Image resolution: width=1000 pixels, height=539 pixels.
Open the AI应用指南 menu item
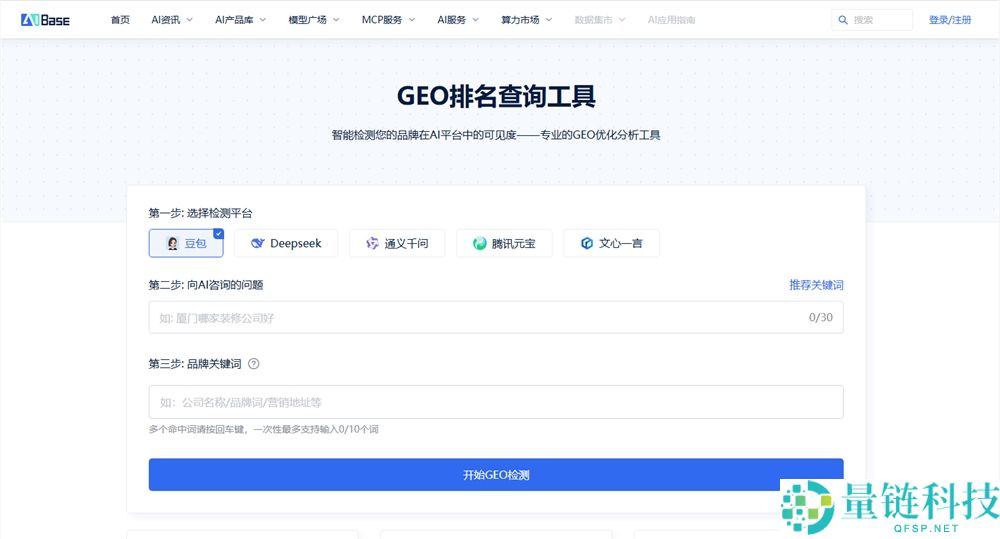[x=671, y=20]
